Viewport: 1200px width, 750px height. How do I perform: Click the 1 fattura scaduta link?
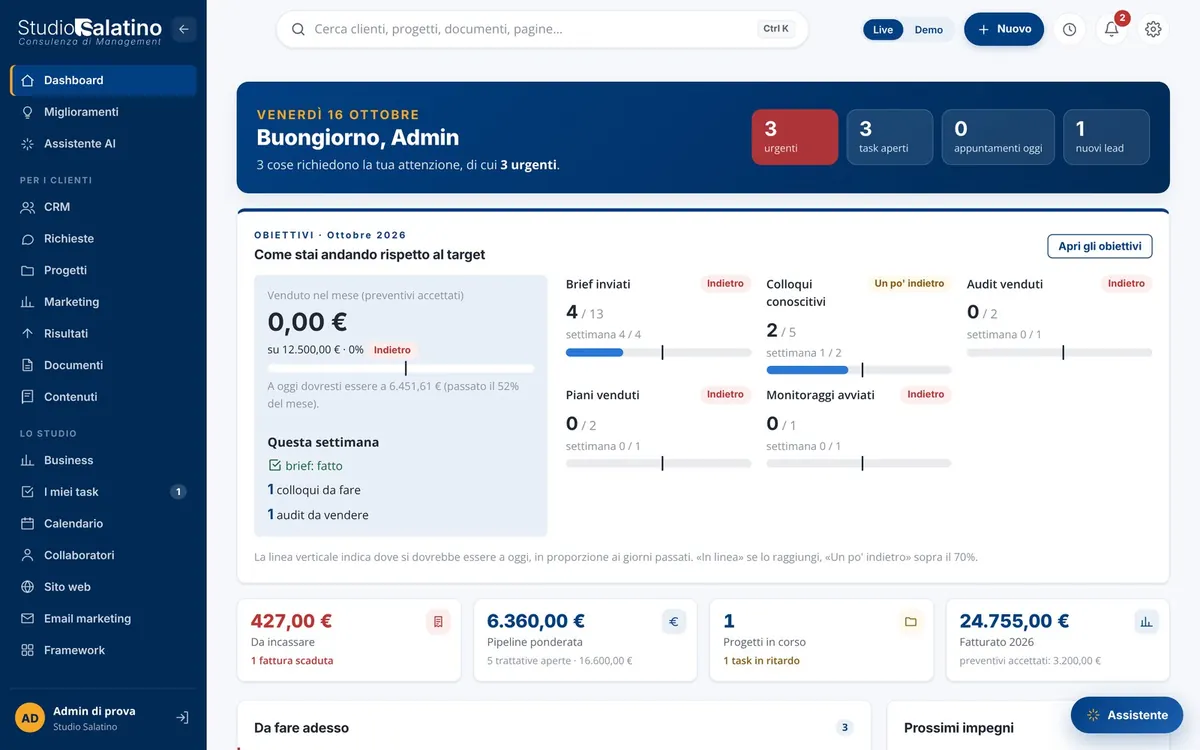point(292,661)
